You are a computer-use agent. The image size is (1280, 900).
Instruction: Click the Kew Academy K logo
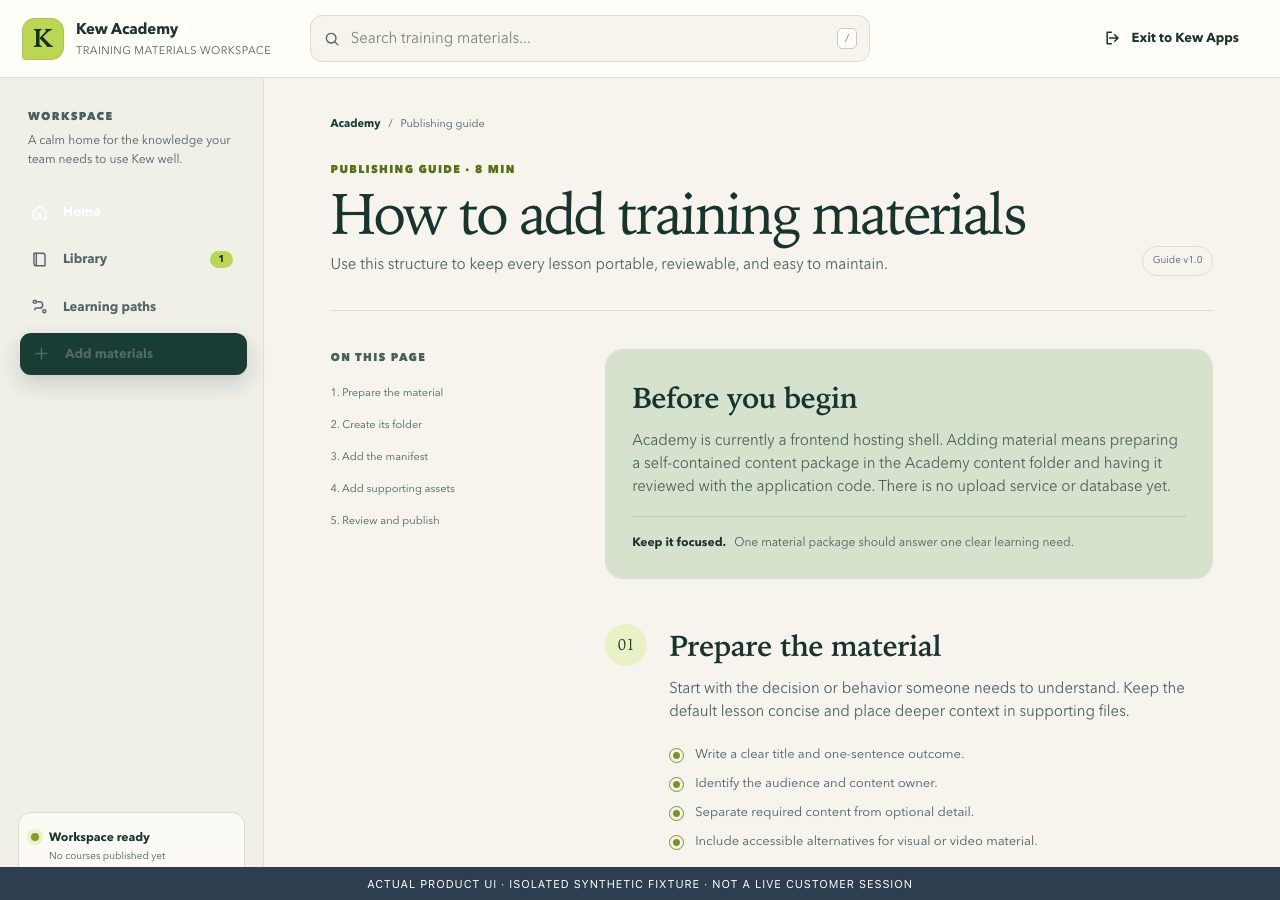coord(43,39)
